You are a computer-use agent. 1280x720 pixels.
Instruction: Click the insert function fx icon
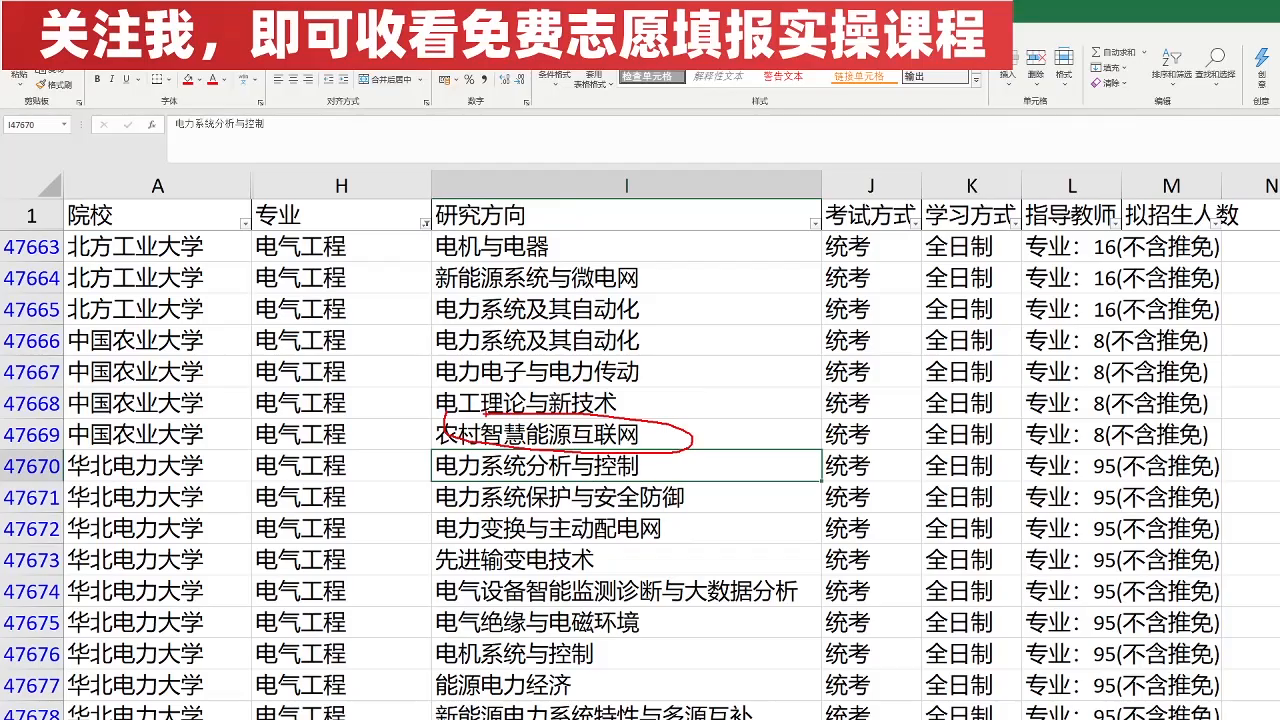click(152, 125)
